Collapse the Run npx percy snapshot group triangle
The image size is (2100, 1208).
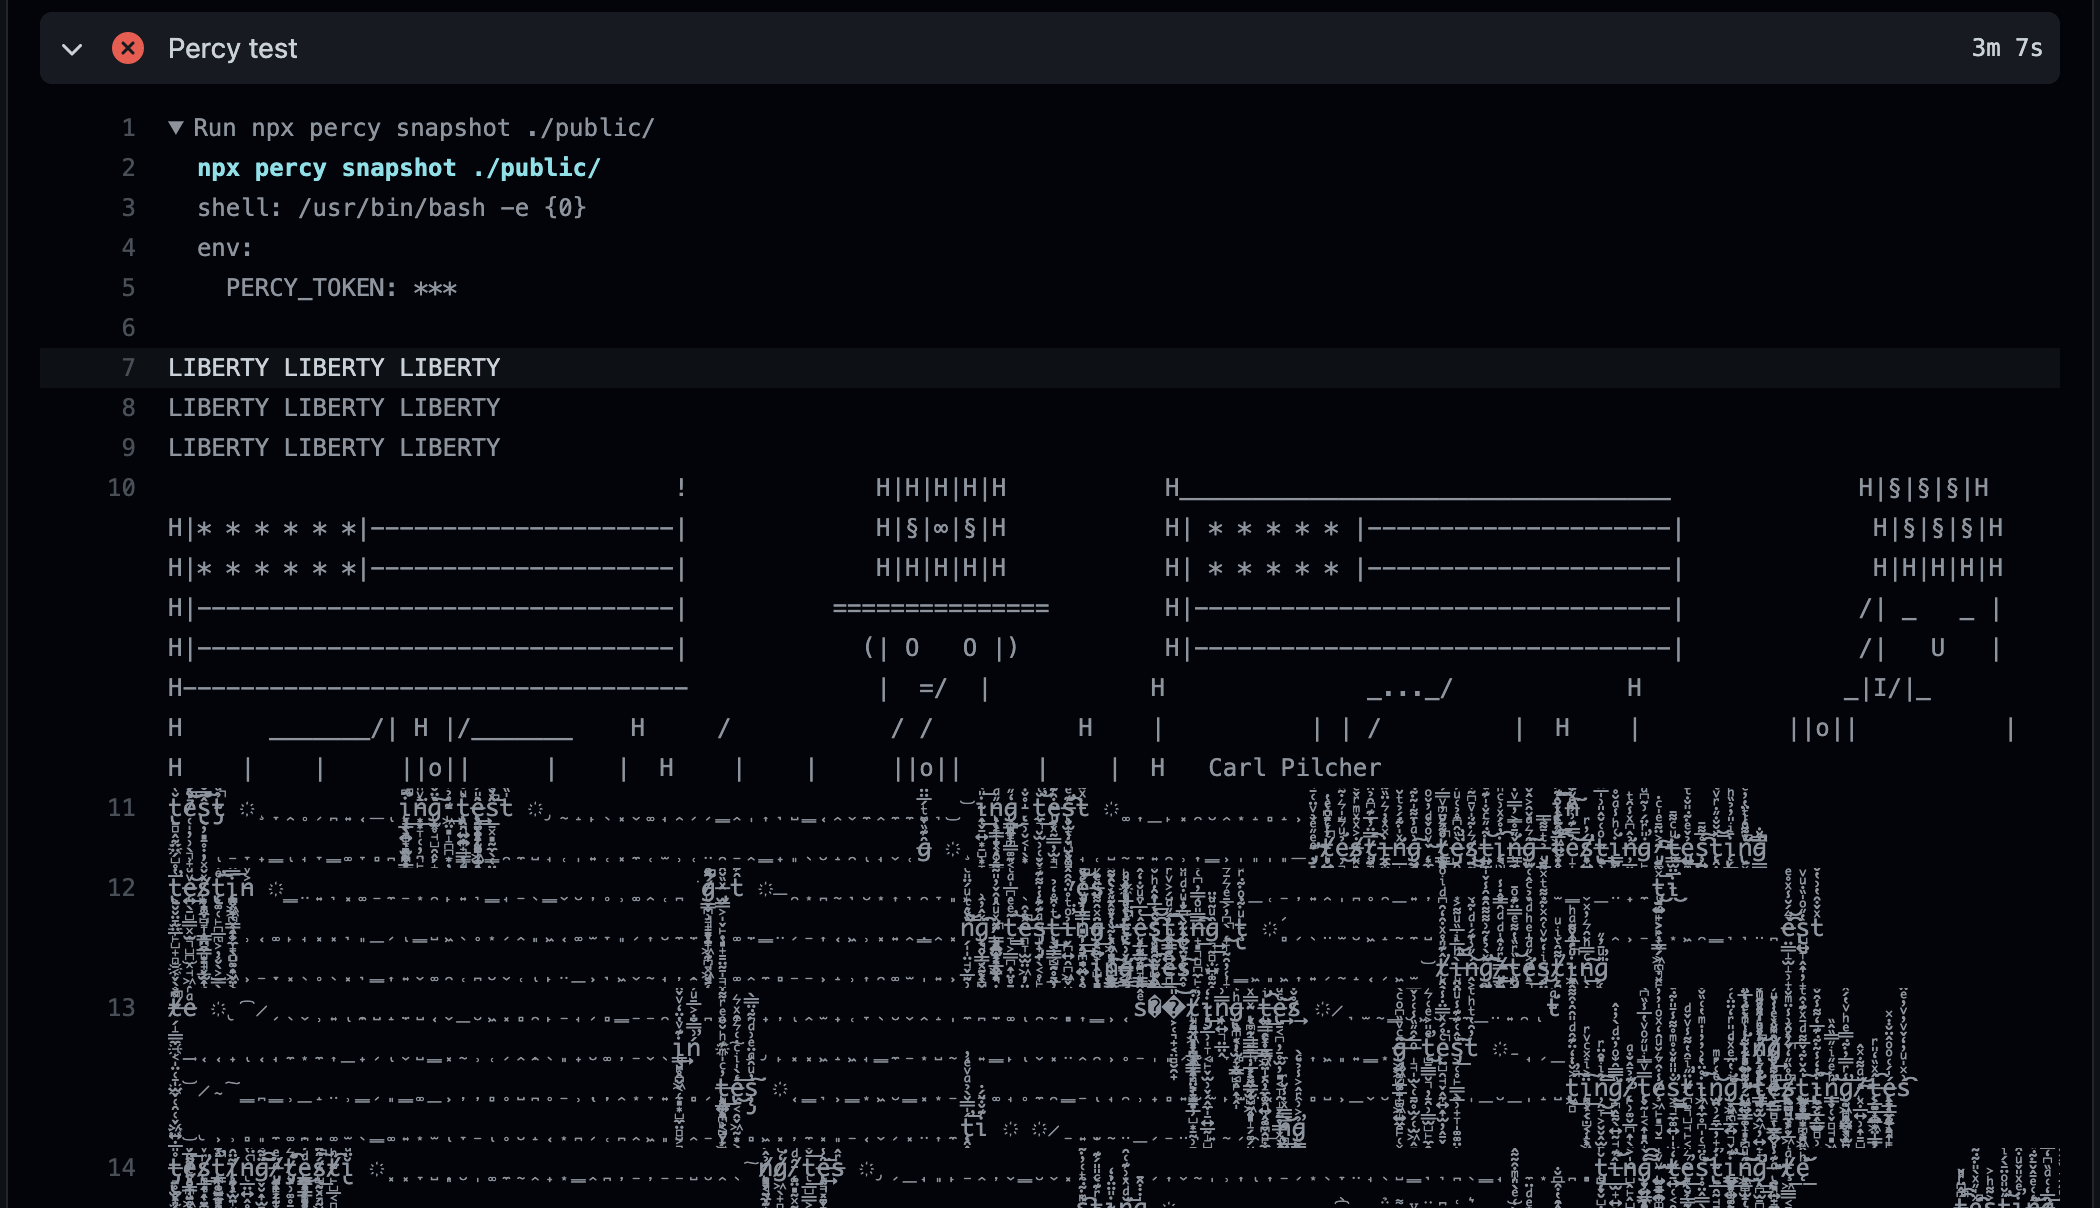[x=176, y=128]
